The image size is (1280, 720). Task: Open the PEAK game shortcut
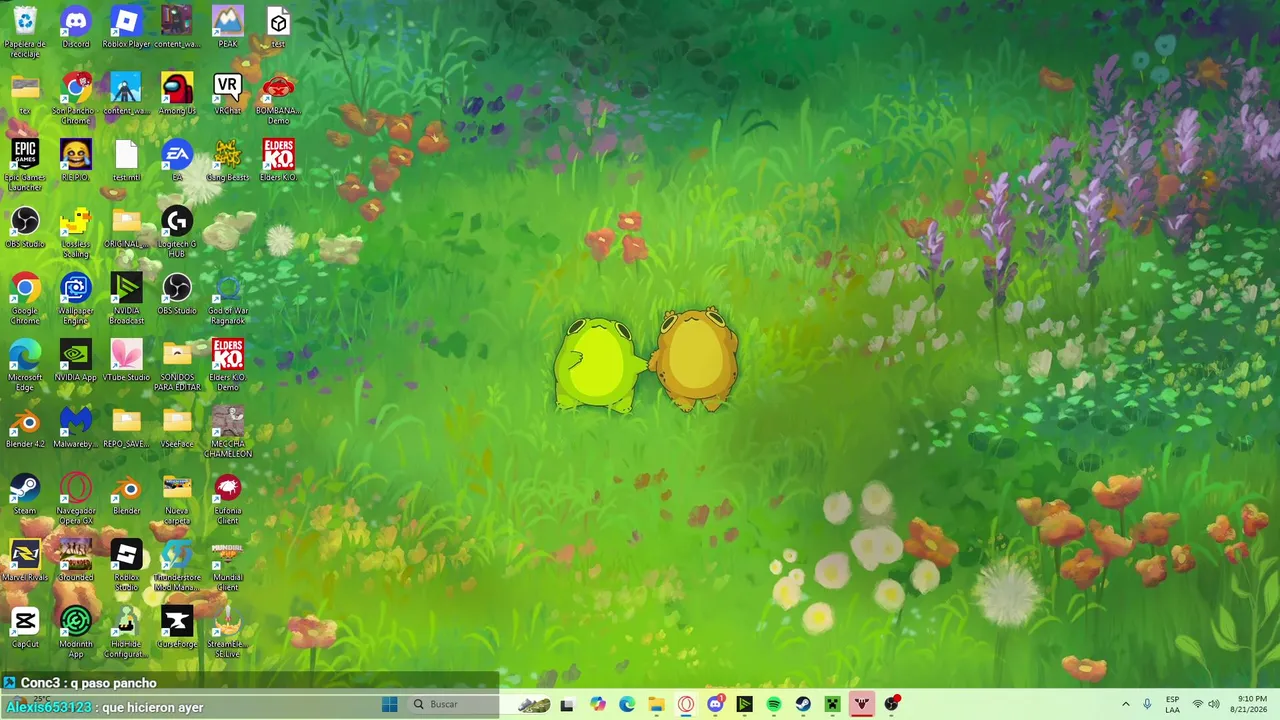(x=228, y=28)
